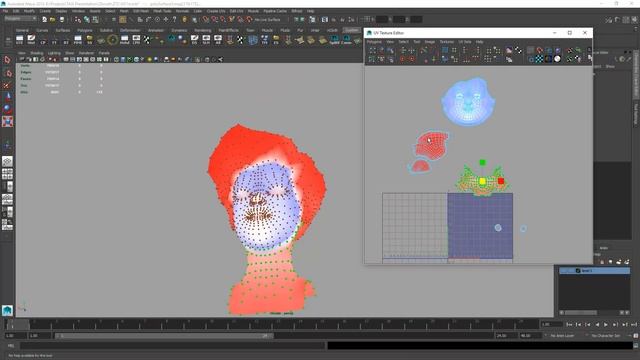Go to end of playback range

click(x=634, y=324)
